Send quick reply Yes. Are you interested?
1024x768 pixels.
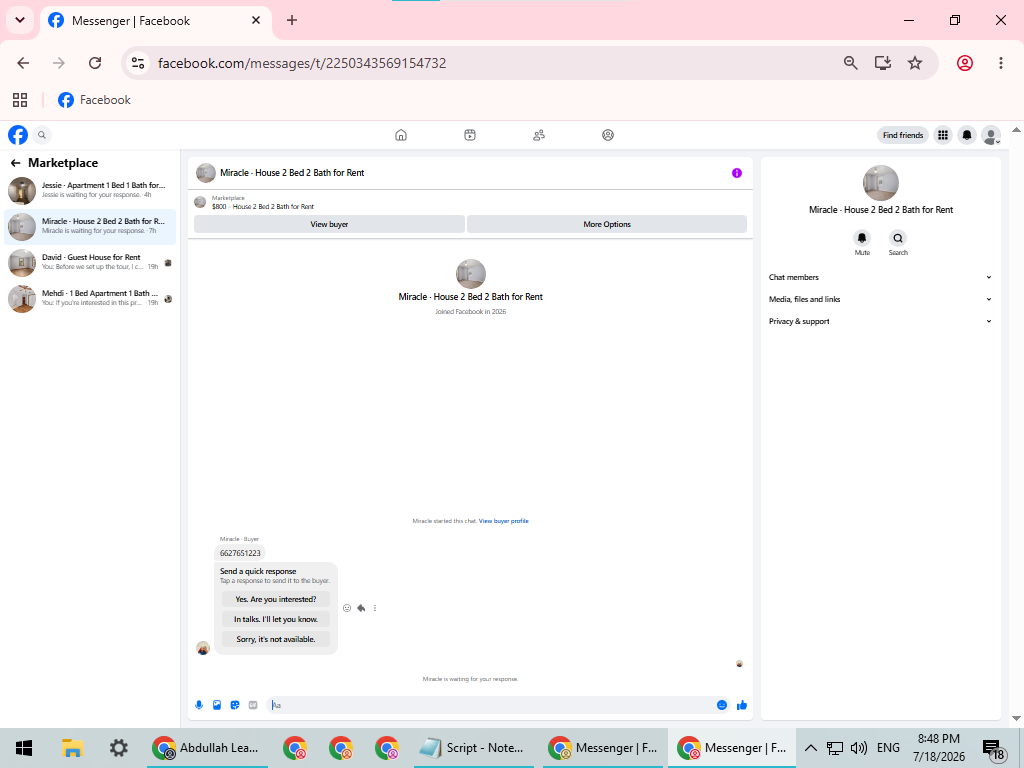pyautogui.click(x=276, y=599)
